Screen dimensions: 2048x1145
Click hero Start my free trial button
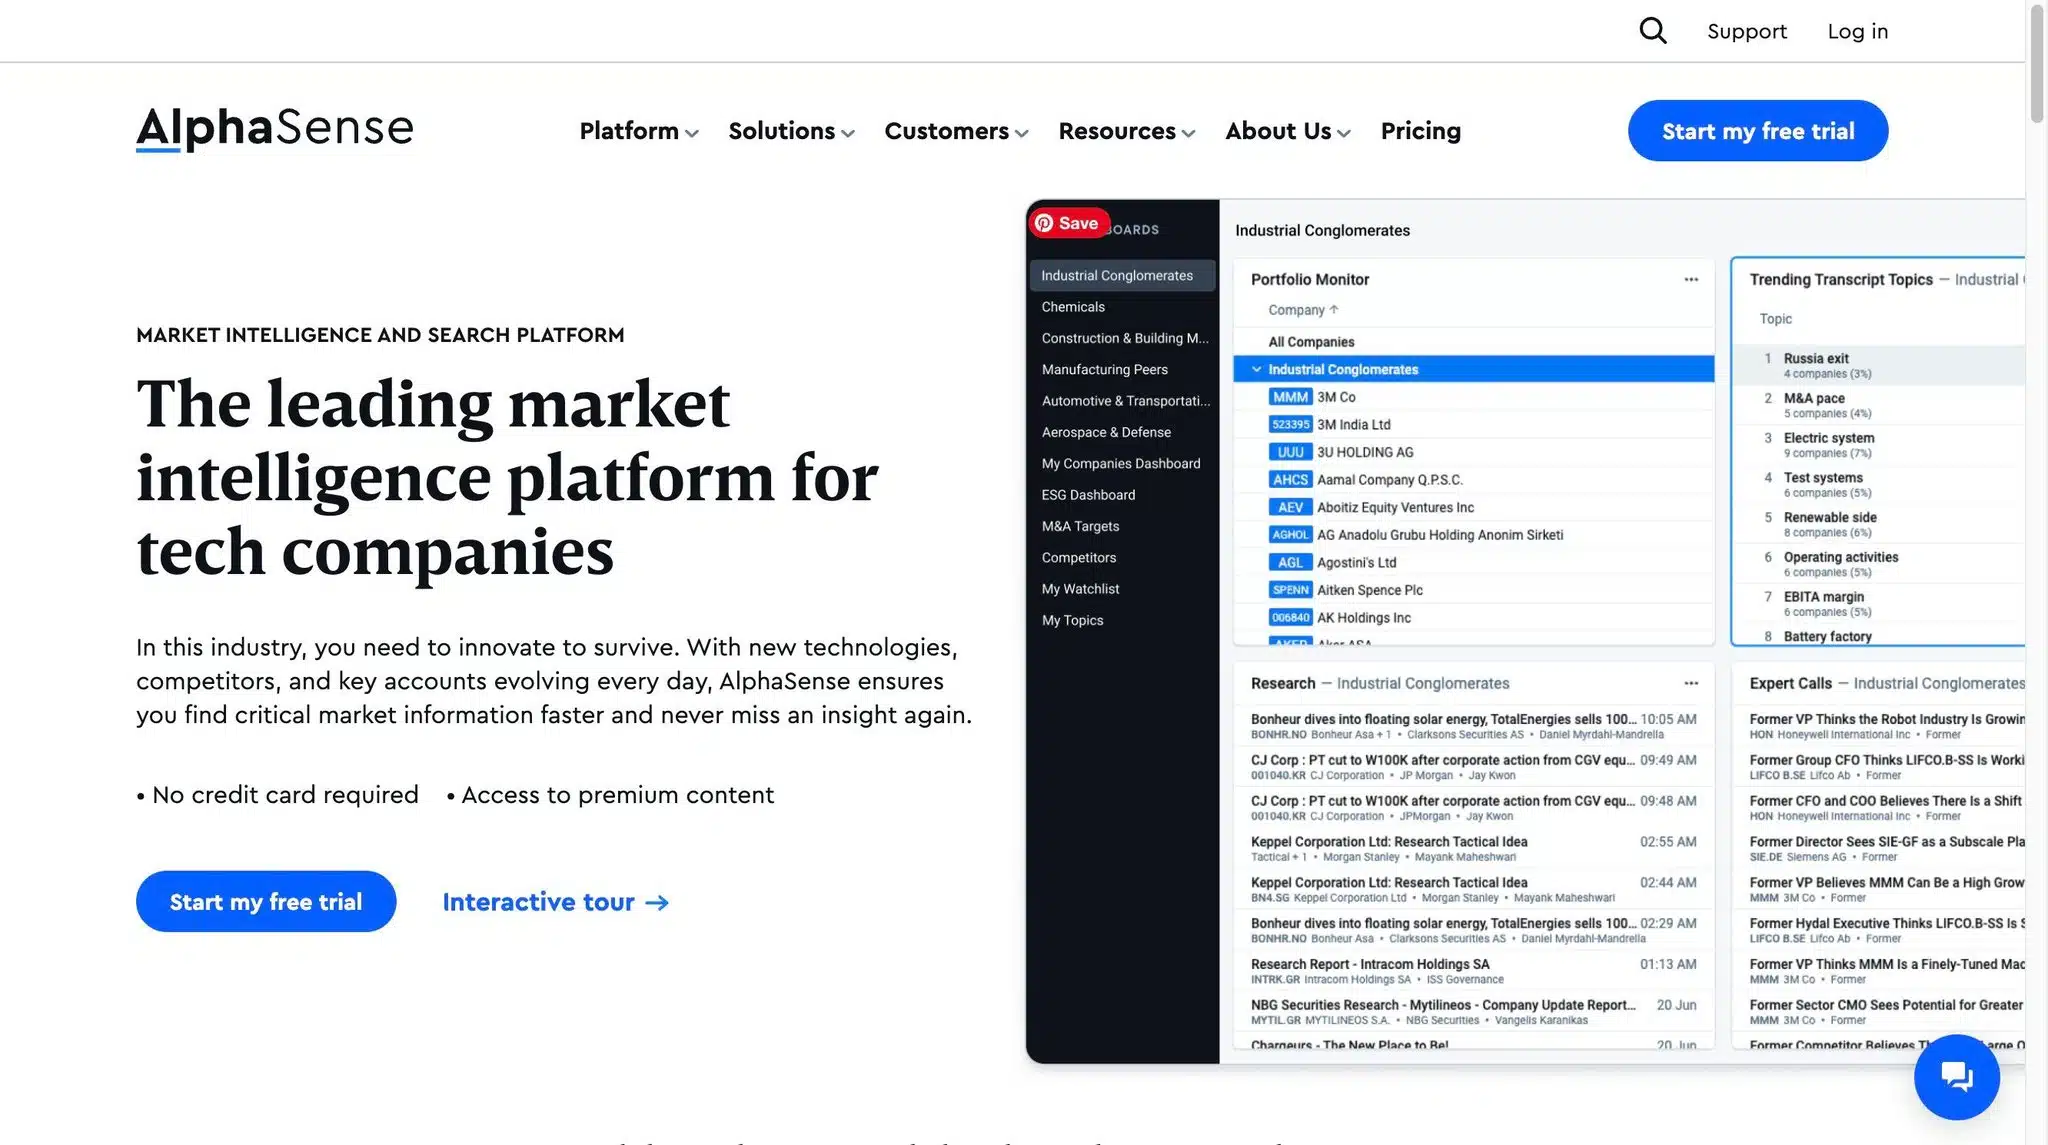point(266,901)
